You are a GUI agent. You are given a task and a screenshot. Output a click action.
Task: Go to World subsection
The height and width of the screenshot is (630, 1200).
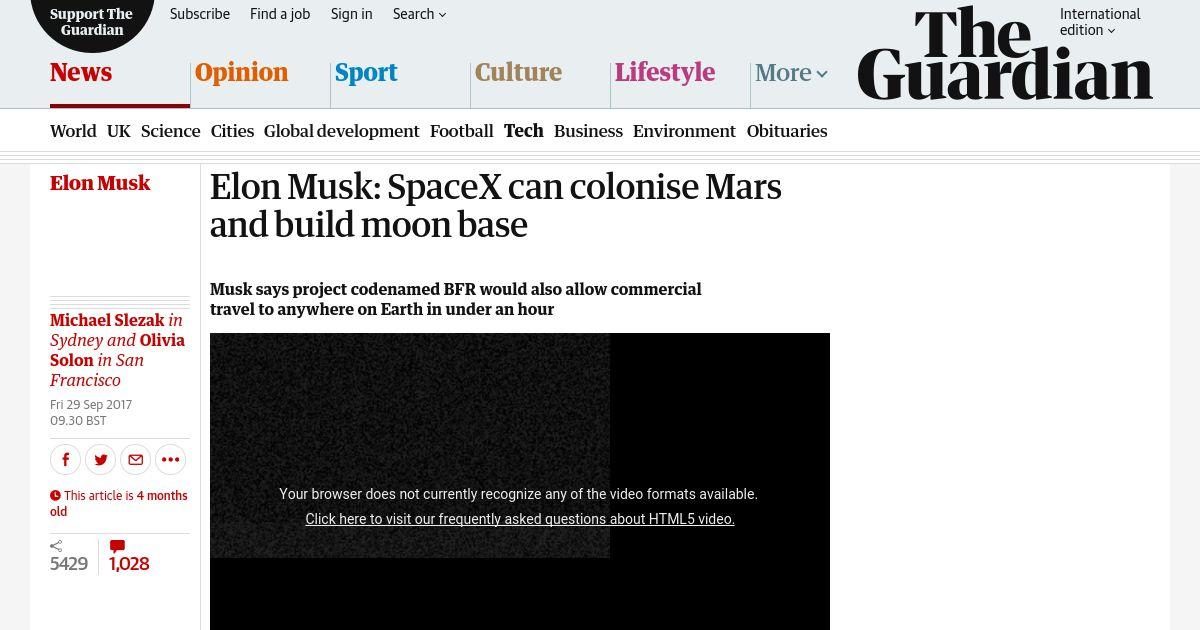pyautogui.click(x=73, y=131)
